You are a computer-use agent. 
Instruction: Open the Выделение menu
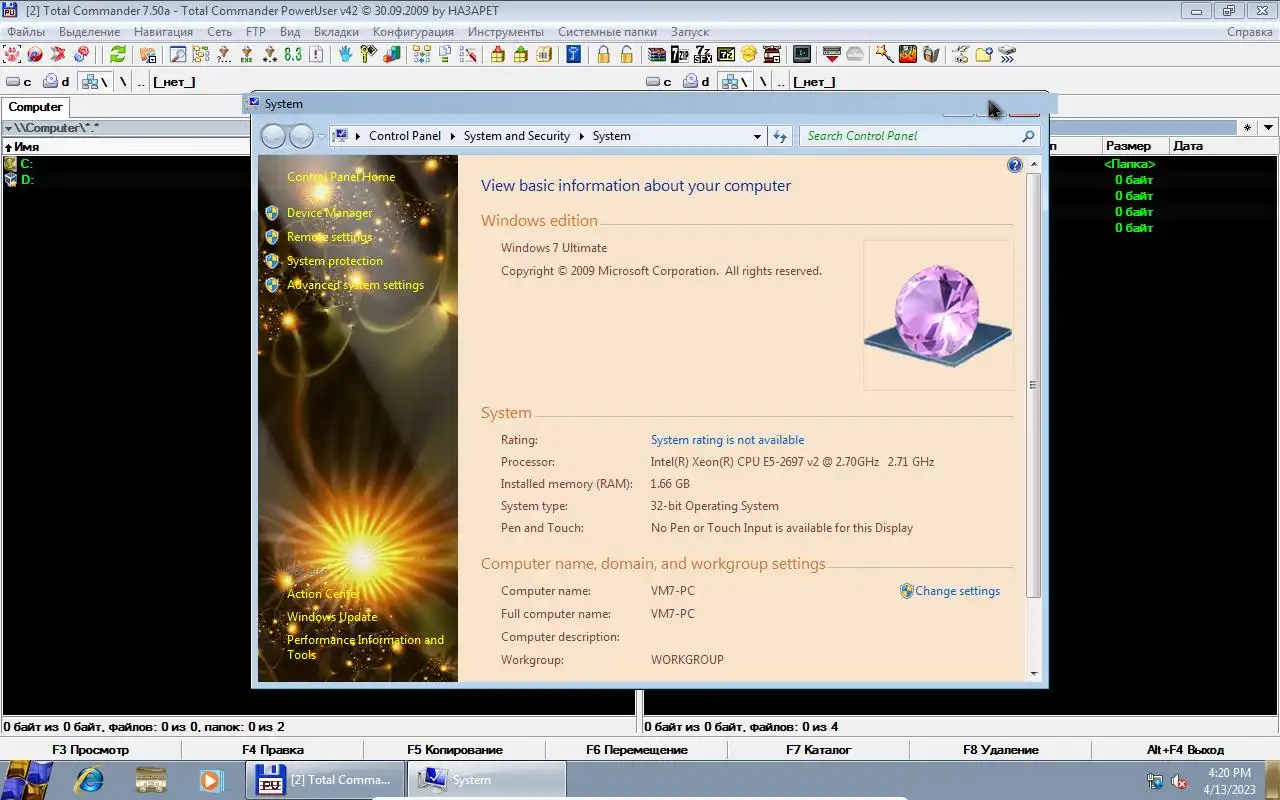pos(90,32)
